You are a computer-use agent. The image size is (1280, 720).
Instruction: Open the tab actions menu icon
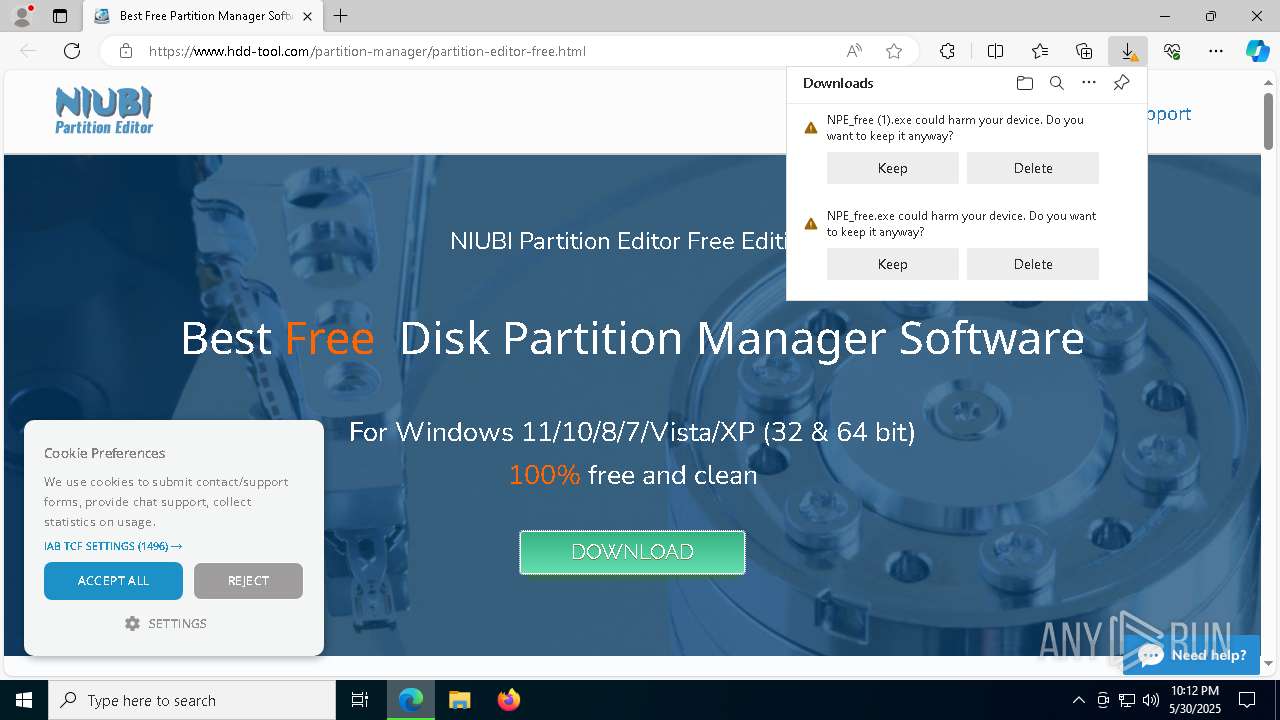click(60, 16)
